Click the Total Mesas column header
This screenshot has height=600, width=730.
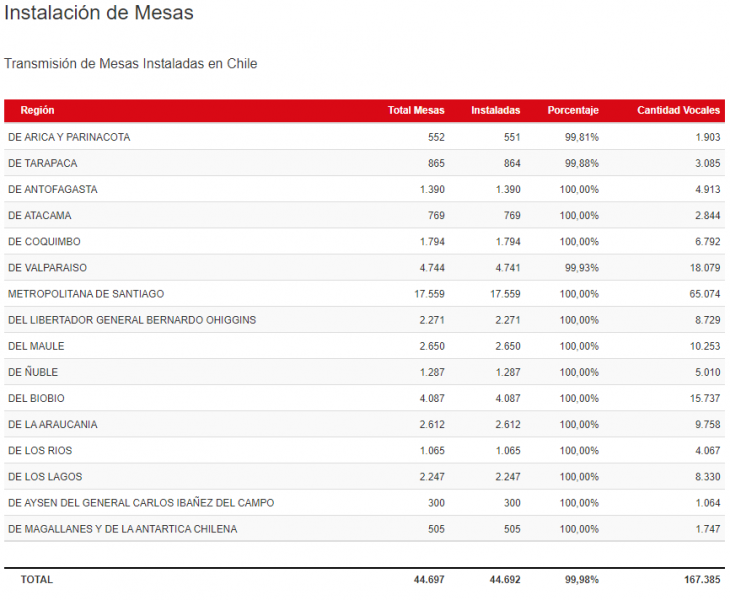[416, 110]
